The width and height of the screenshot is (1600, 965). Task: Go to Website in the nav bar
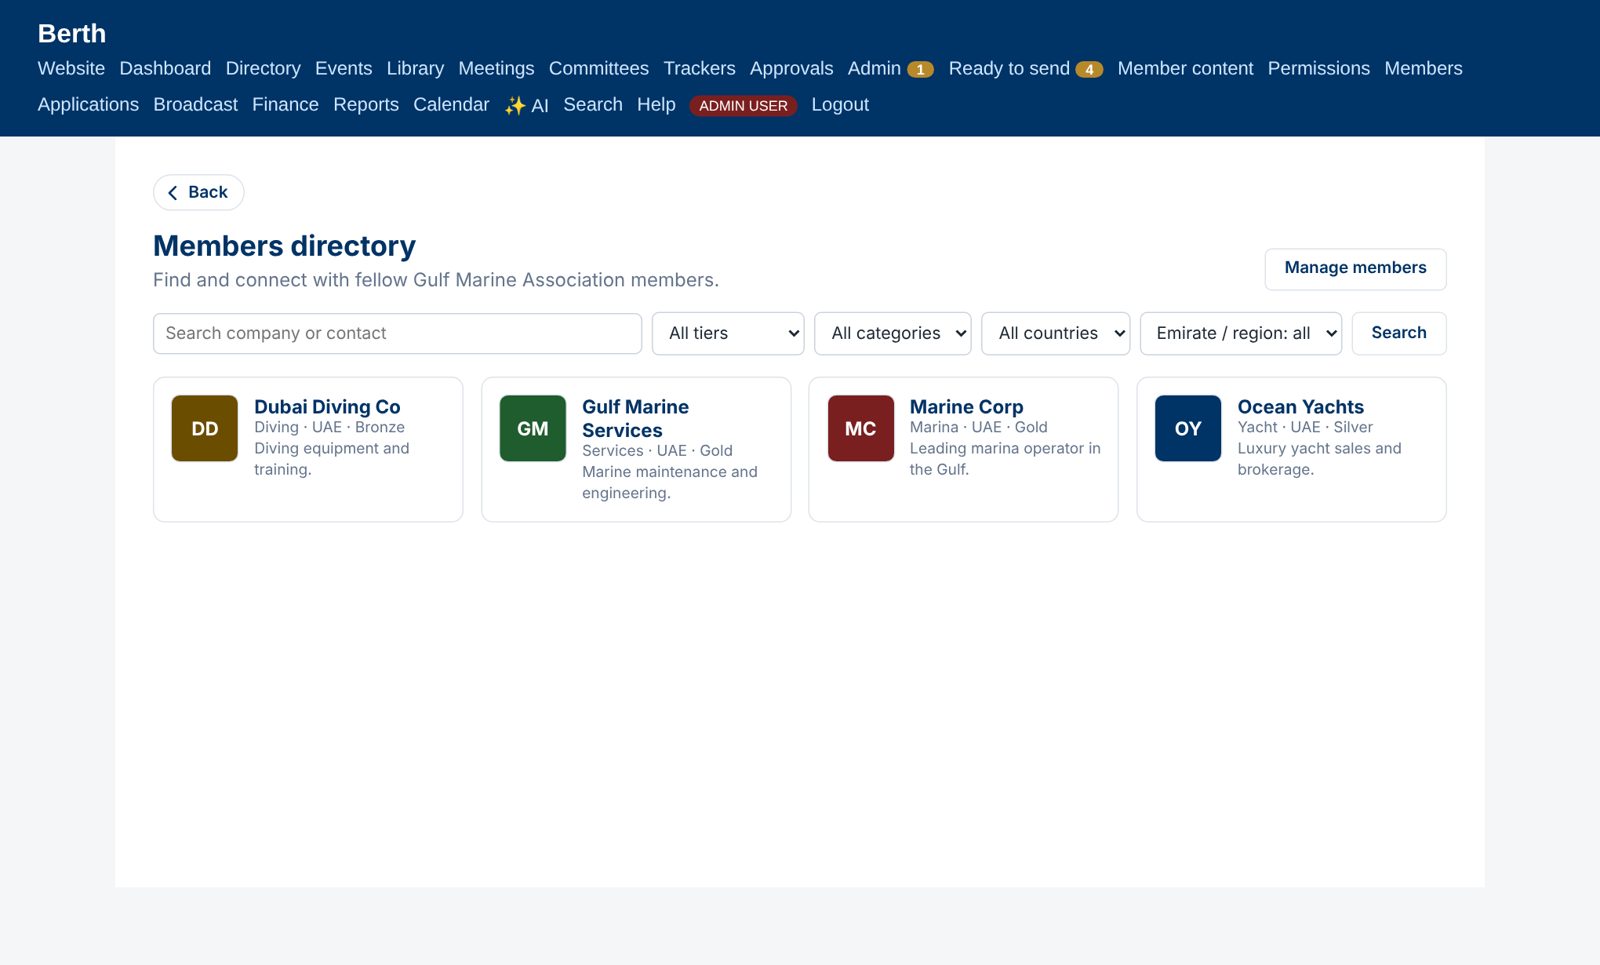(71, 68)
